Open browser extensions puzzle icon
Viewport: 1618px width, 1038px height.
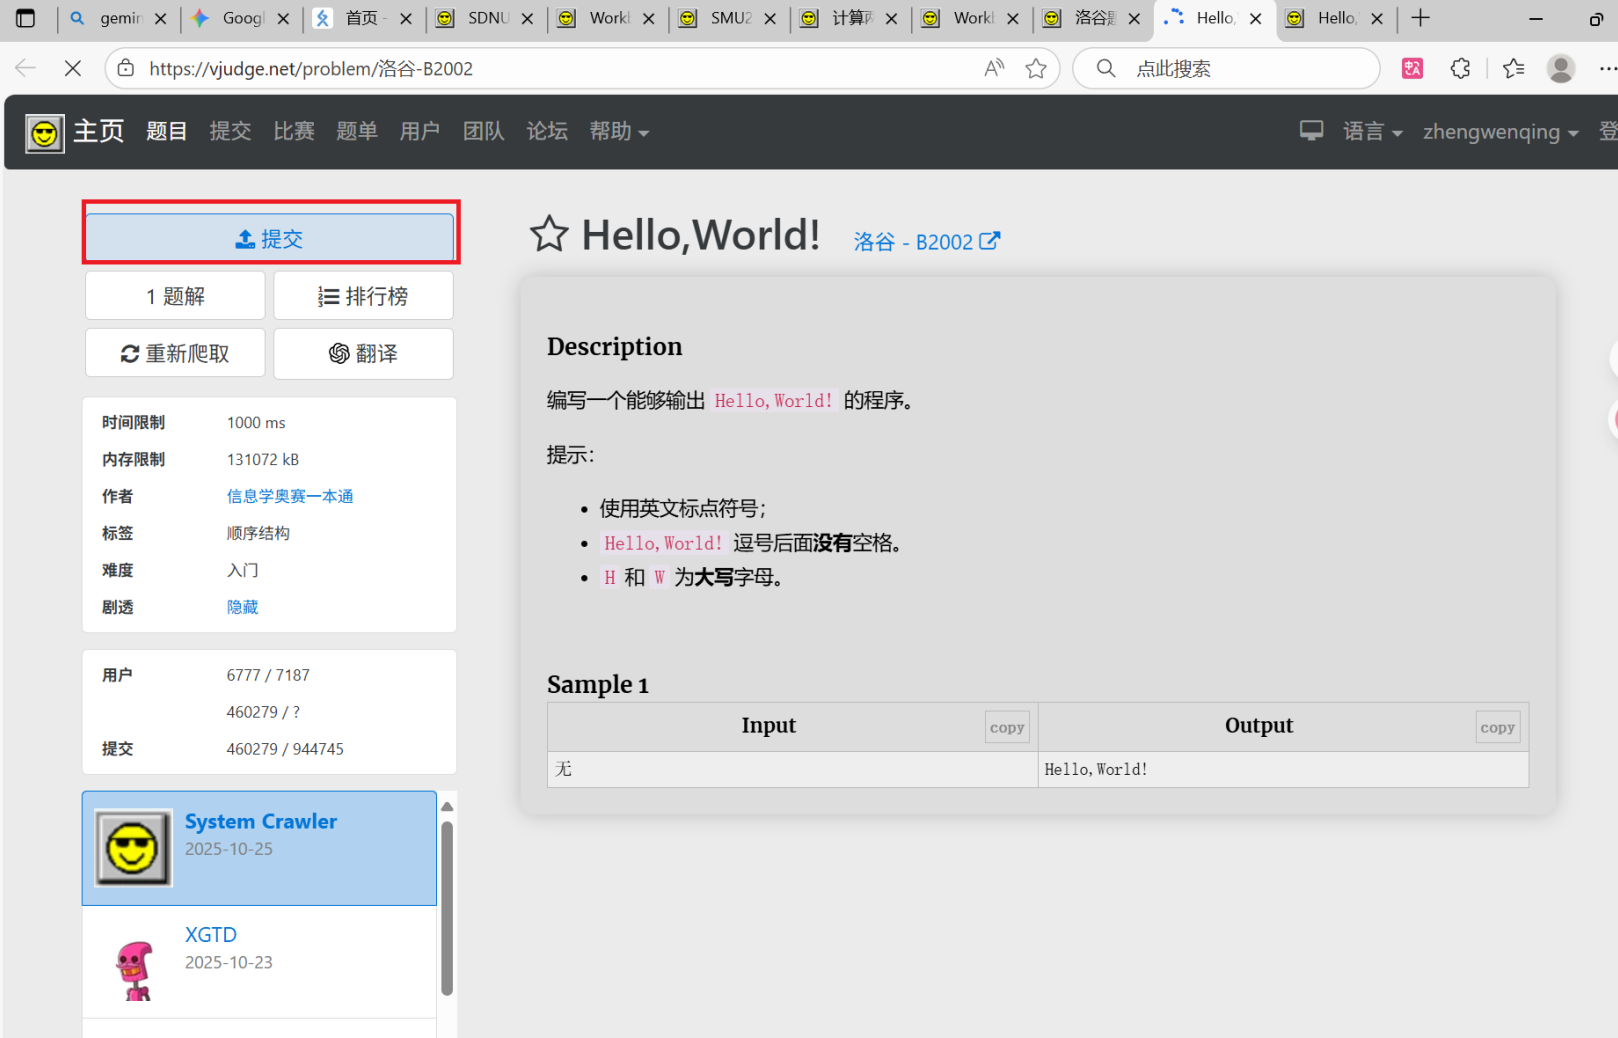pyautogui.click(x=1460, y=68)
